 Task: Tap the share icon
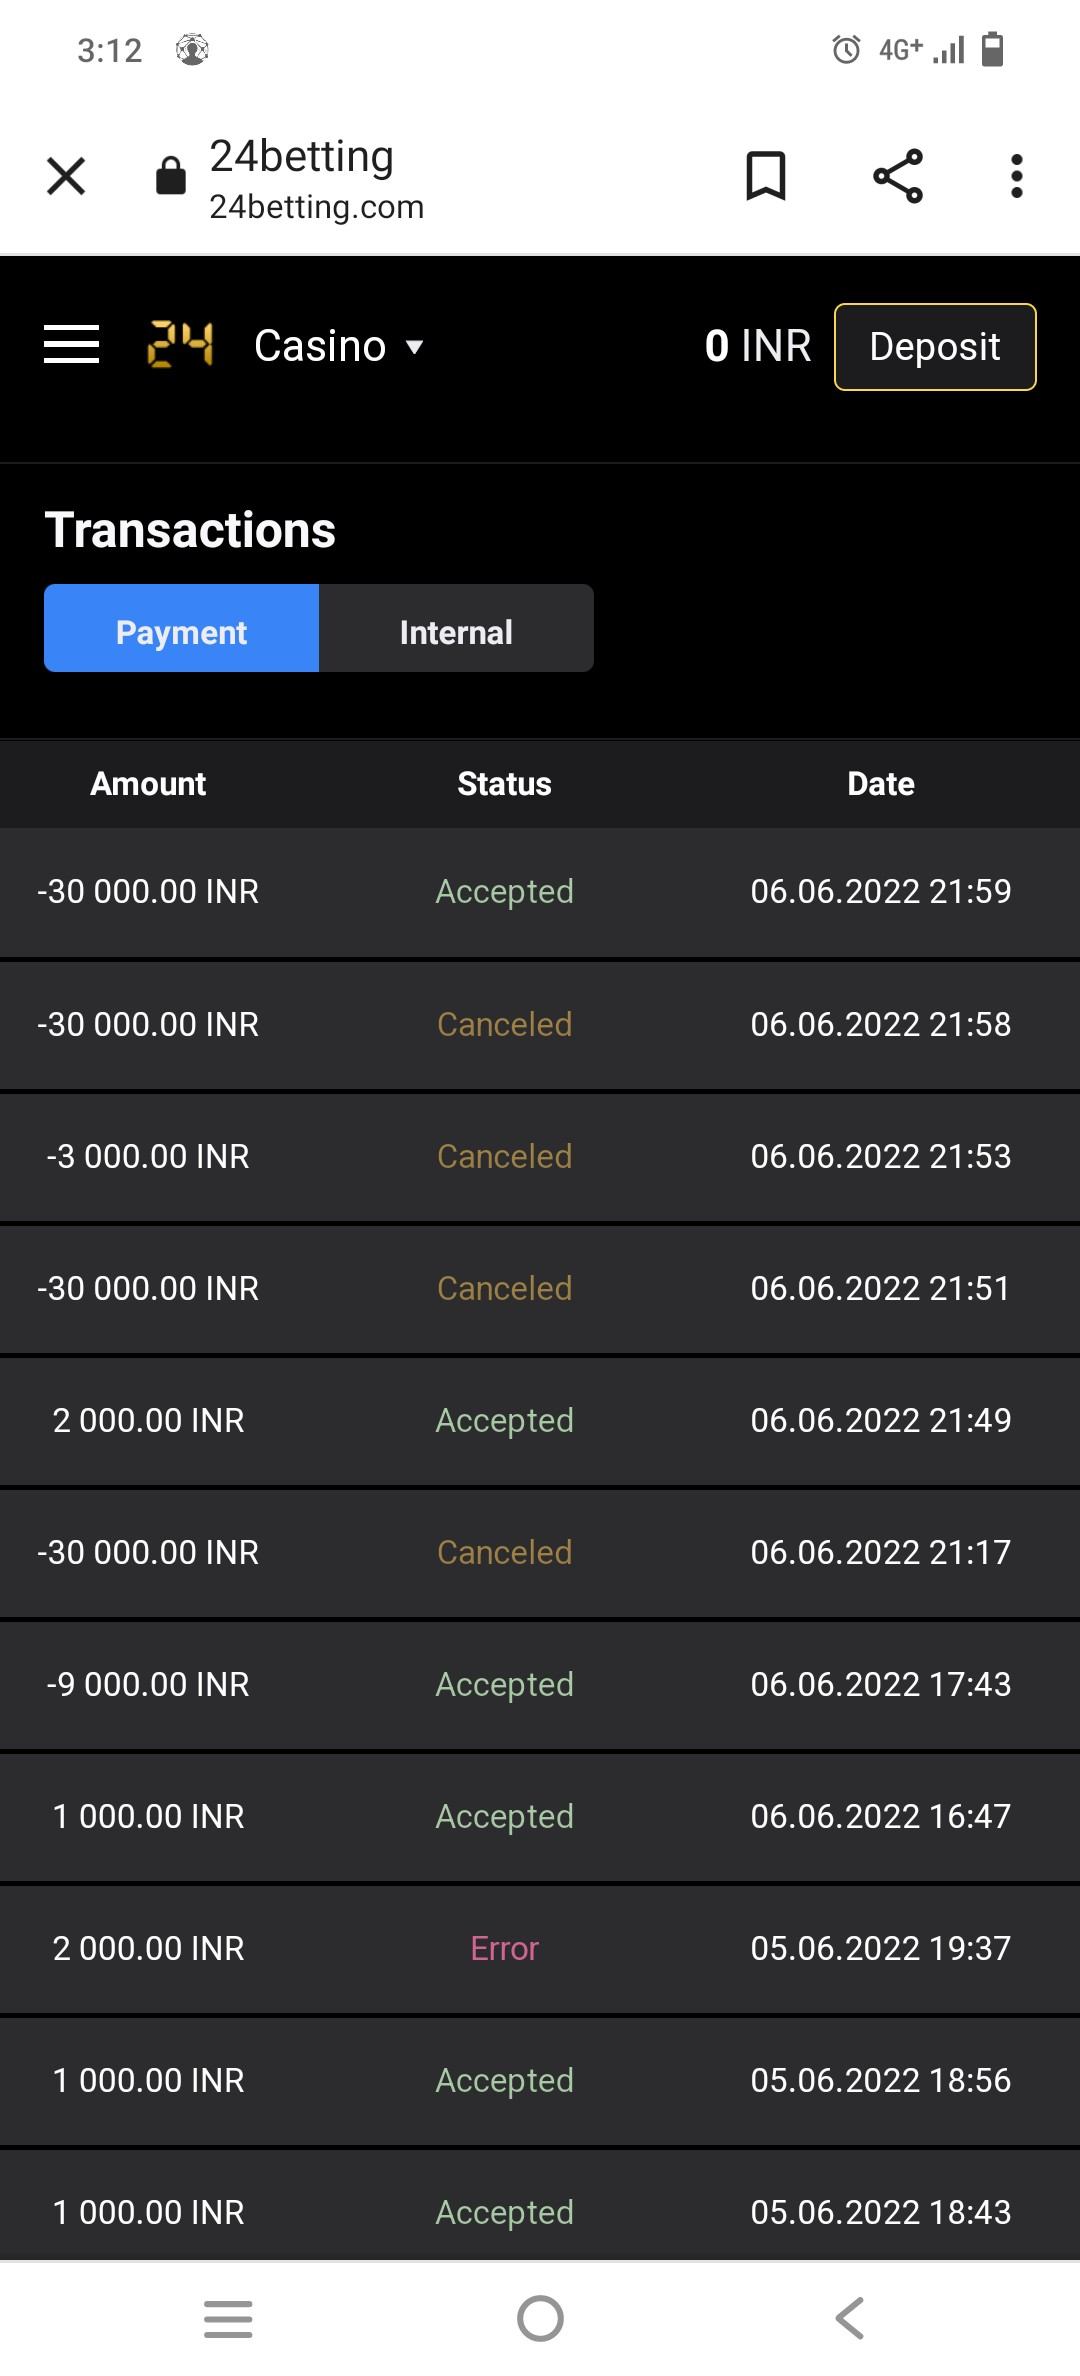(x=898, y=177)
